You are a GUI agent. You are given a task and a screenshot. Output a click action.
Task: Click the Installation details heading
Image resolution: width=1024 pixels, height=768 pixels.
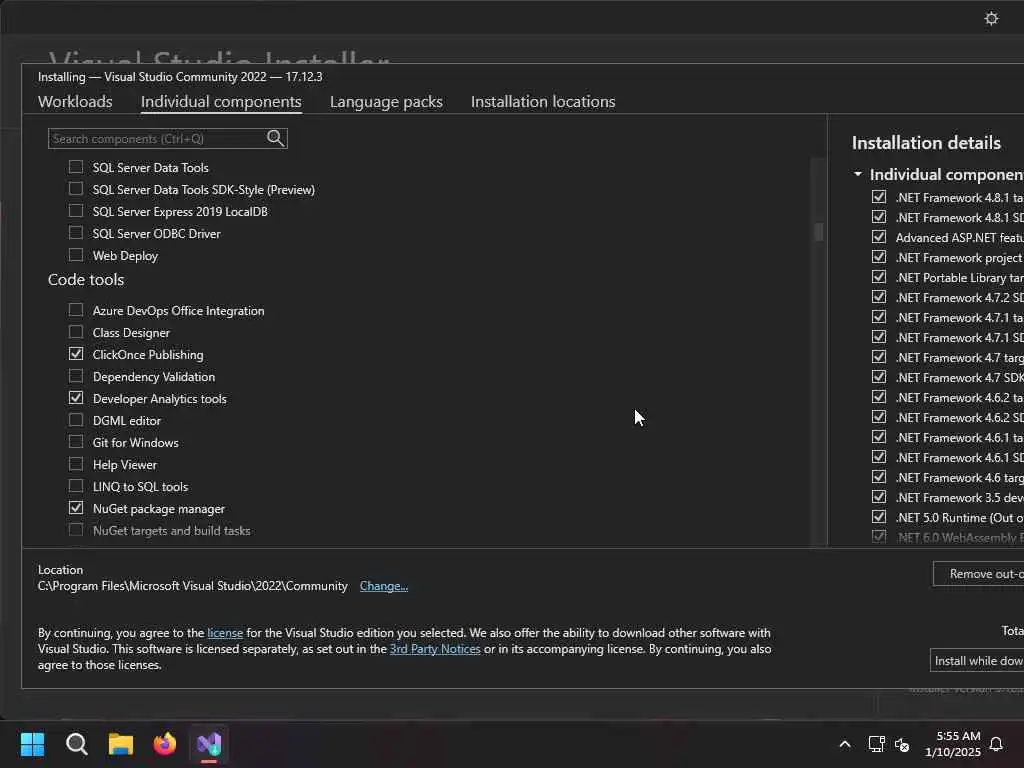coord(926,143)
